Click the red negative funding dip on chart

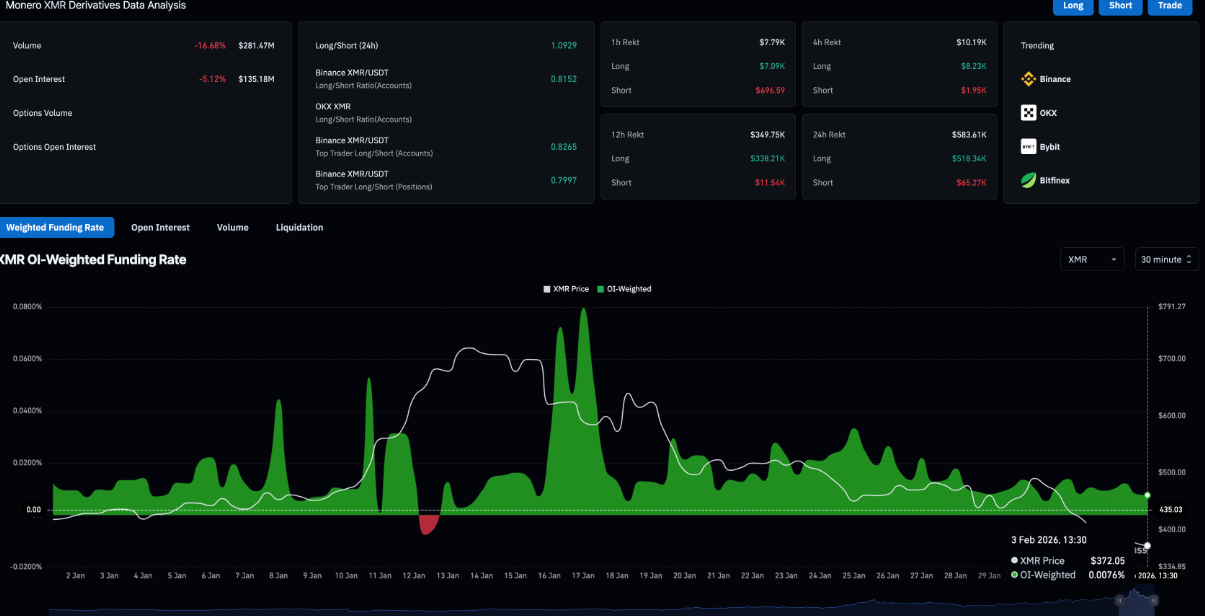point(429,523)
